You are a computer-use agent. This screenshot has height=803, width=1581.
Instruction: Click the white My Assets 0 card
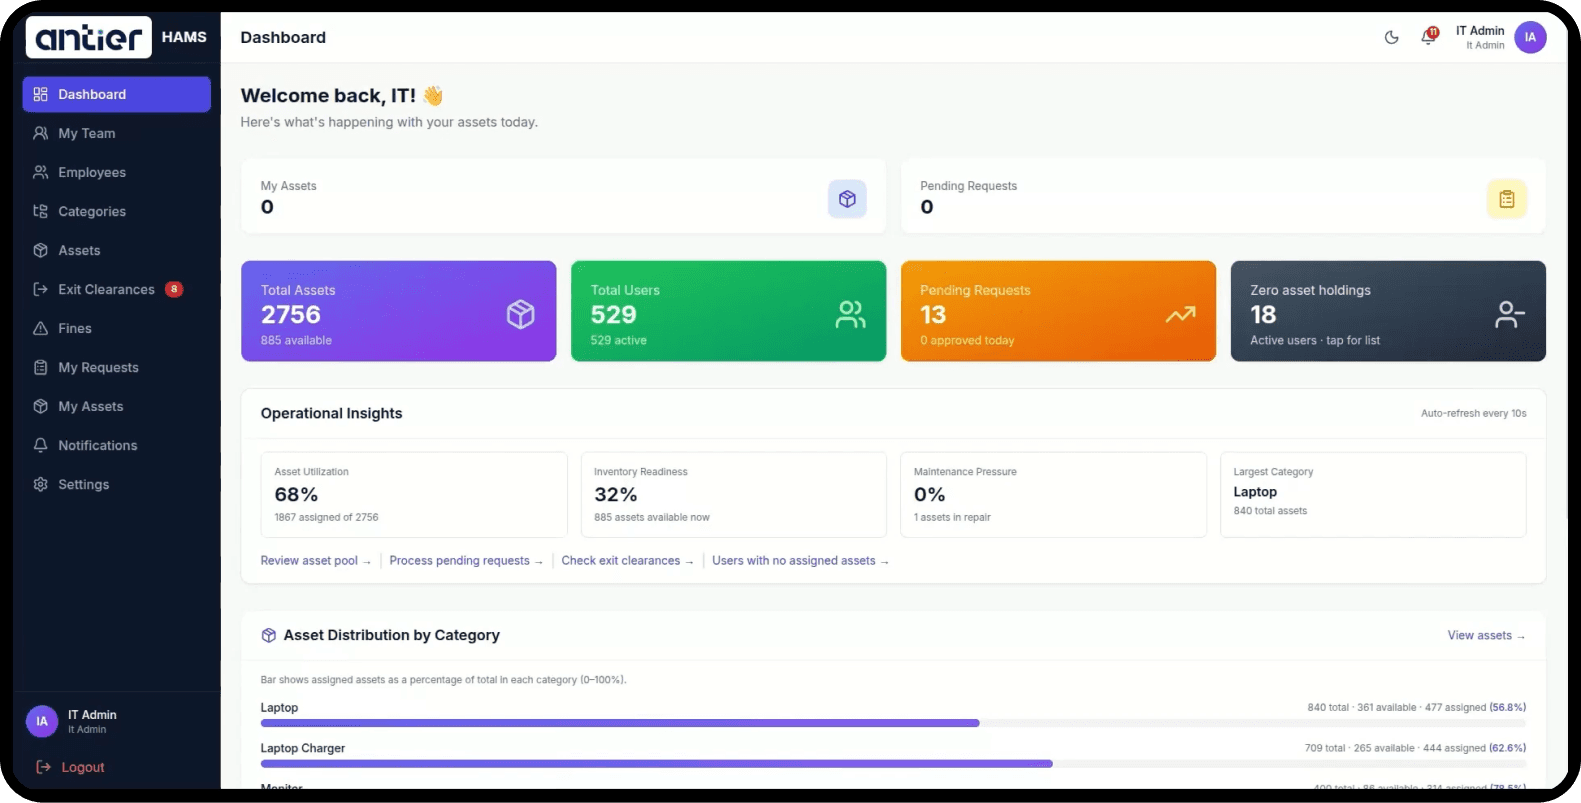(x=563, y=196)
